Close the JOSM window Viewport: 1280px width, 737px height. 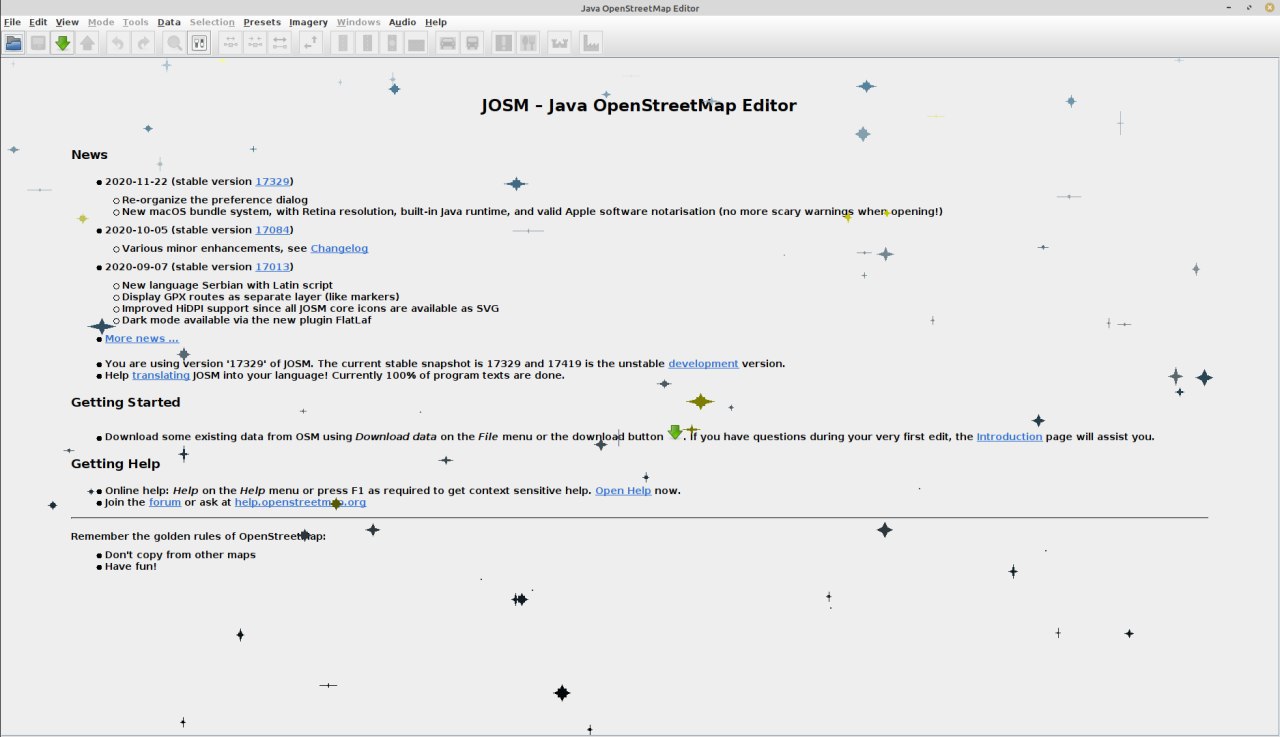[1269, 8]
